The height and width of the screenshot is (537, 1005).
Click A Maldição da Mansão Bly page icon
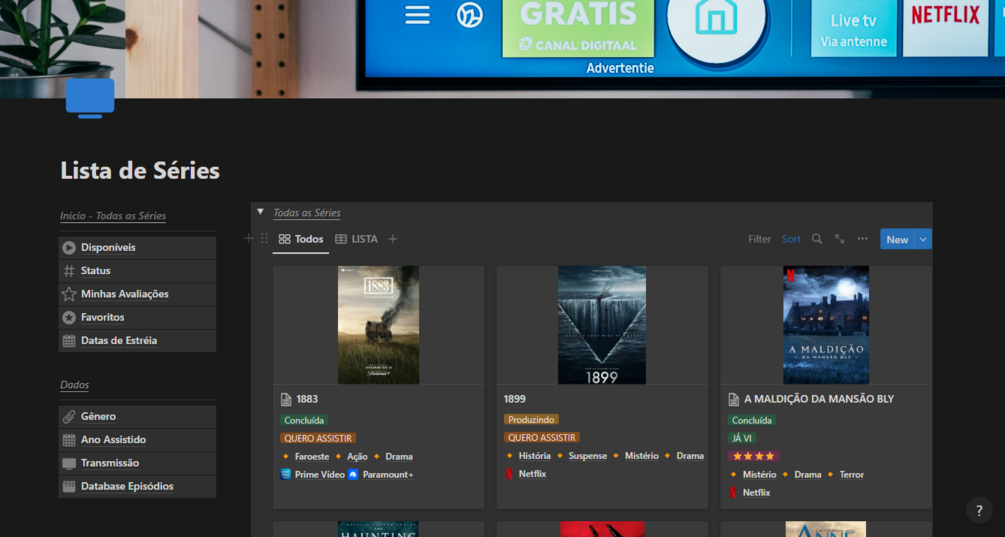click(734, 399)
